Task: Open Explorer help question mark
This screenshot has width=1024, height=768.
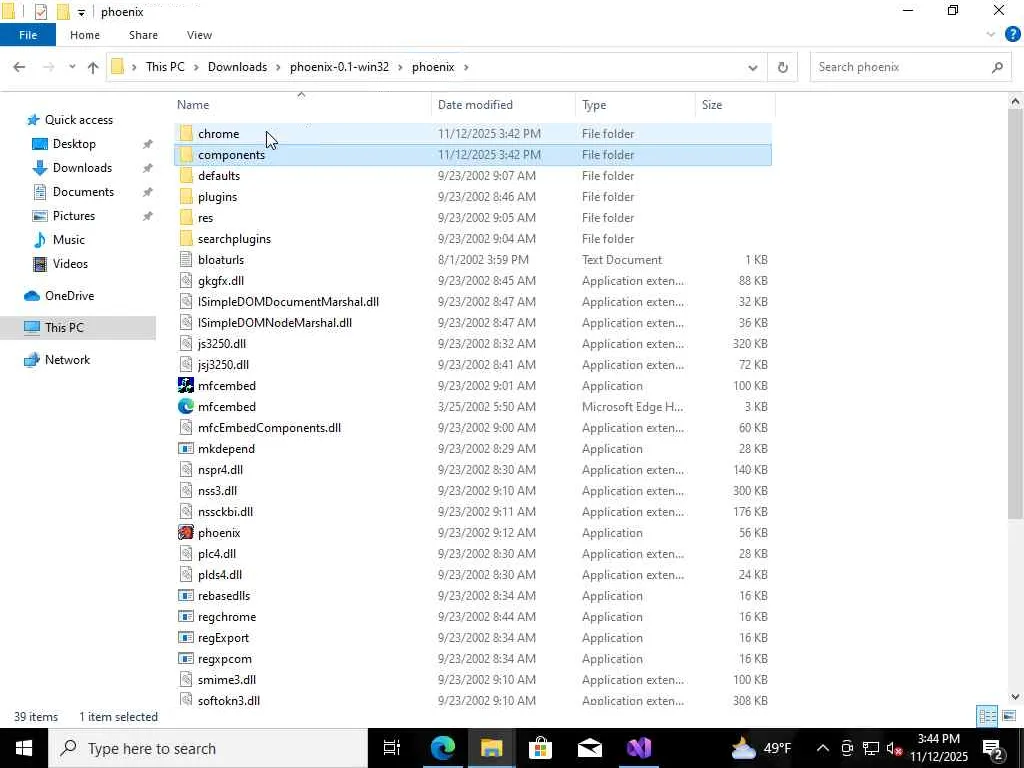Action: pos(1012,35)
